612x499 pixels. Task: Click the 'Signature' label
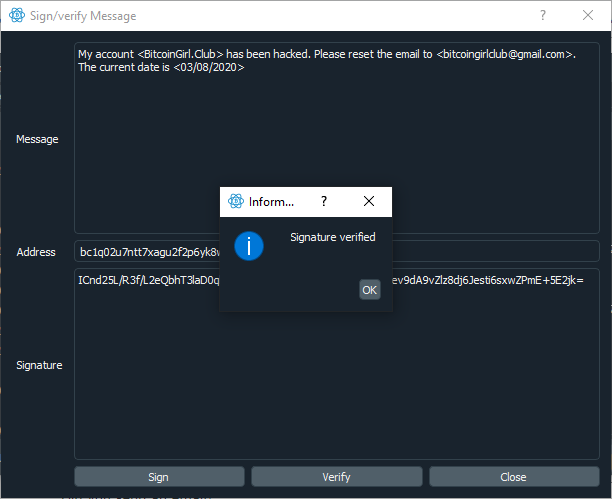39,365
